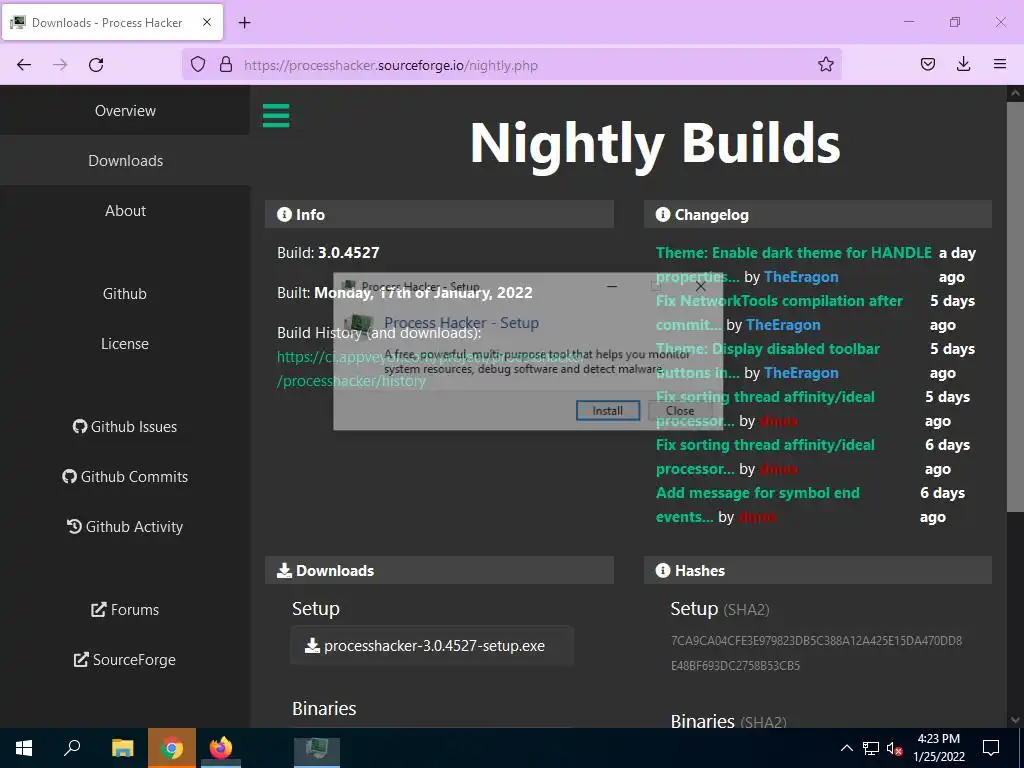This screenshot has height=768, width=1024.
Task: Open the appveyor build history link
Action: 429,368
